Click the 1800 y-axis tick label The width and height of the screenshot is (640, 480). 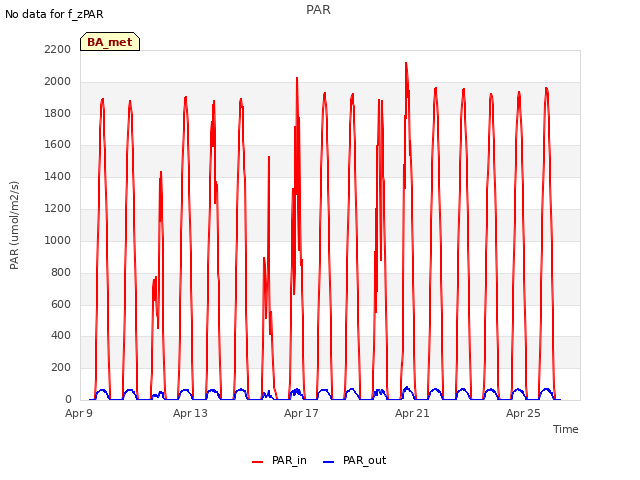(58, 113)
